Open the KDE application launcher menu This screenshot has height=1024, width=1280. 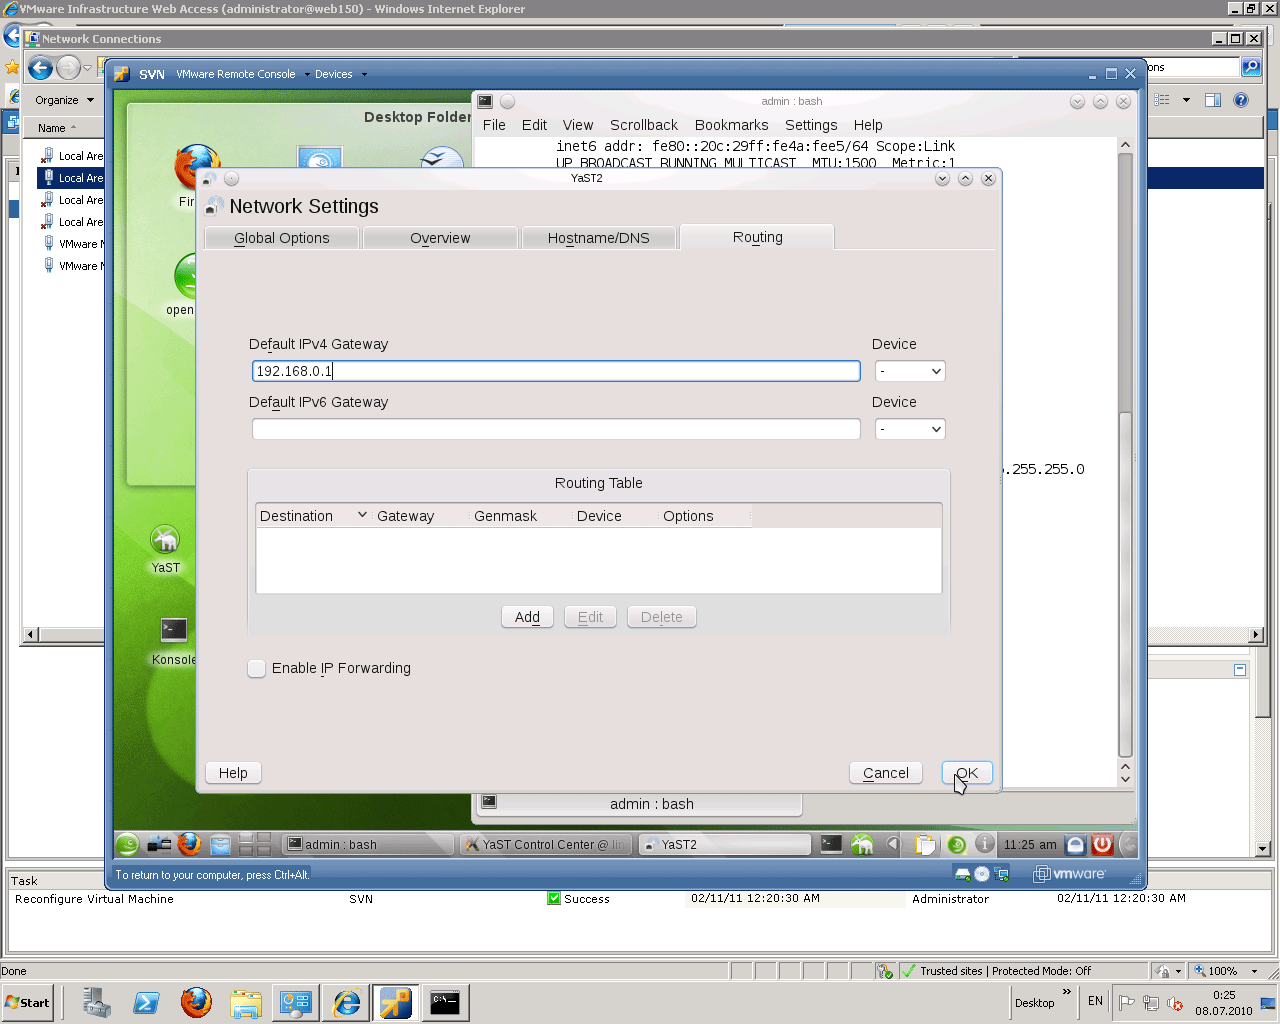(x=128, y=844)
